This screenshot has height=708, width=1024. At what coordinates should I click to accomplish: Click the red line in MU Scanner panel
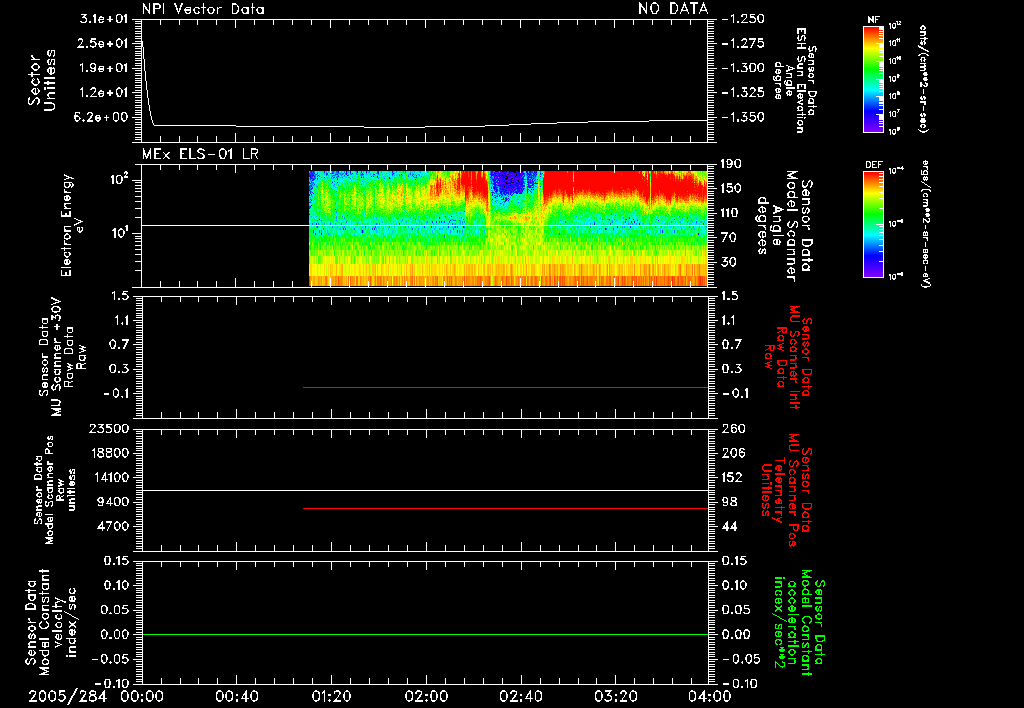505,387
